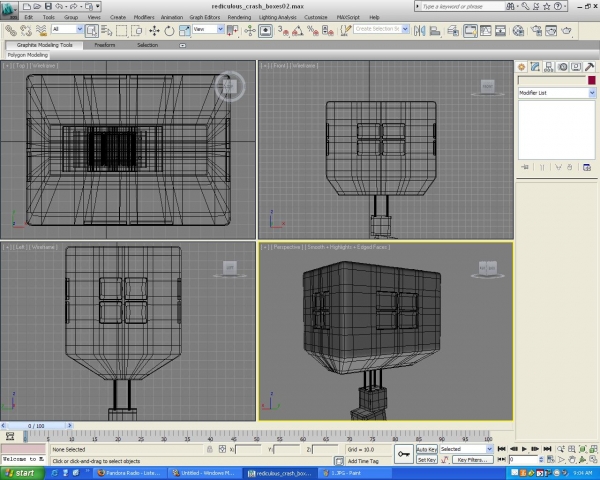The height and width of the screenshot is (480, 600).
Task: Open the 3ds Max application menu button
Action: (9, 10)
